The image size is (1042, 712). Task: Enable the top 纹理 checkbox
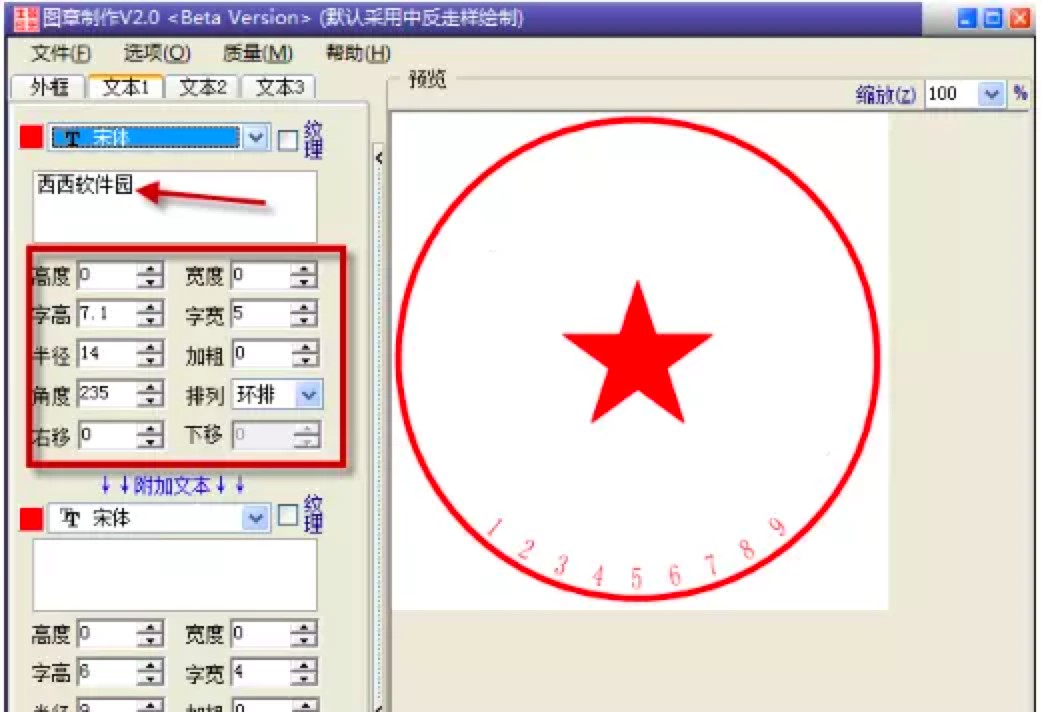click(288, 140)
